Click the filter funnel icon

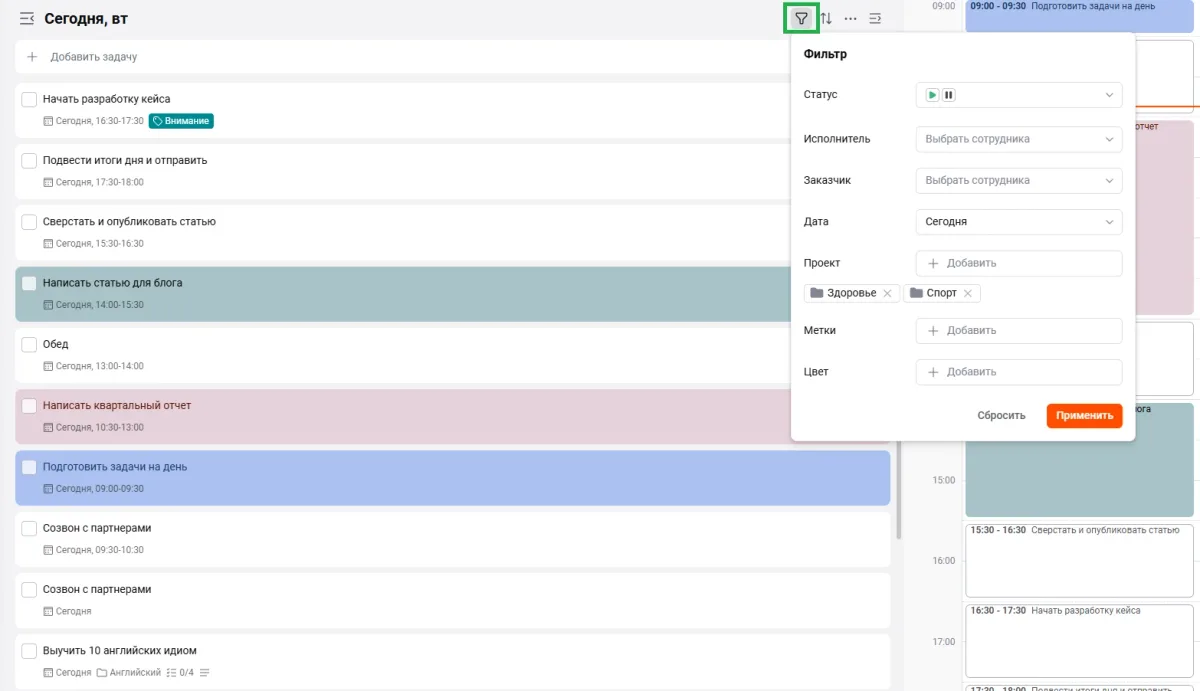click(801, 18)
